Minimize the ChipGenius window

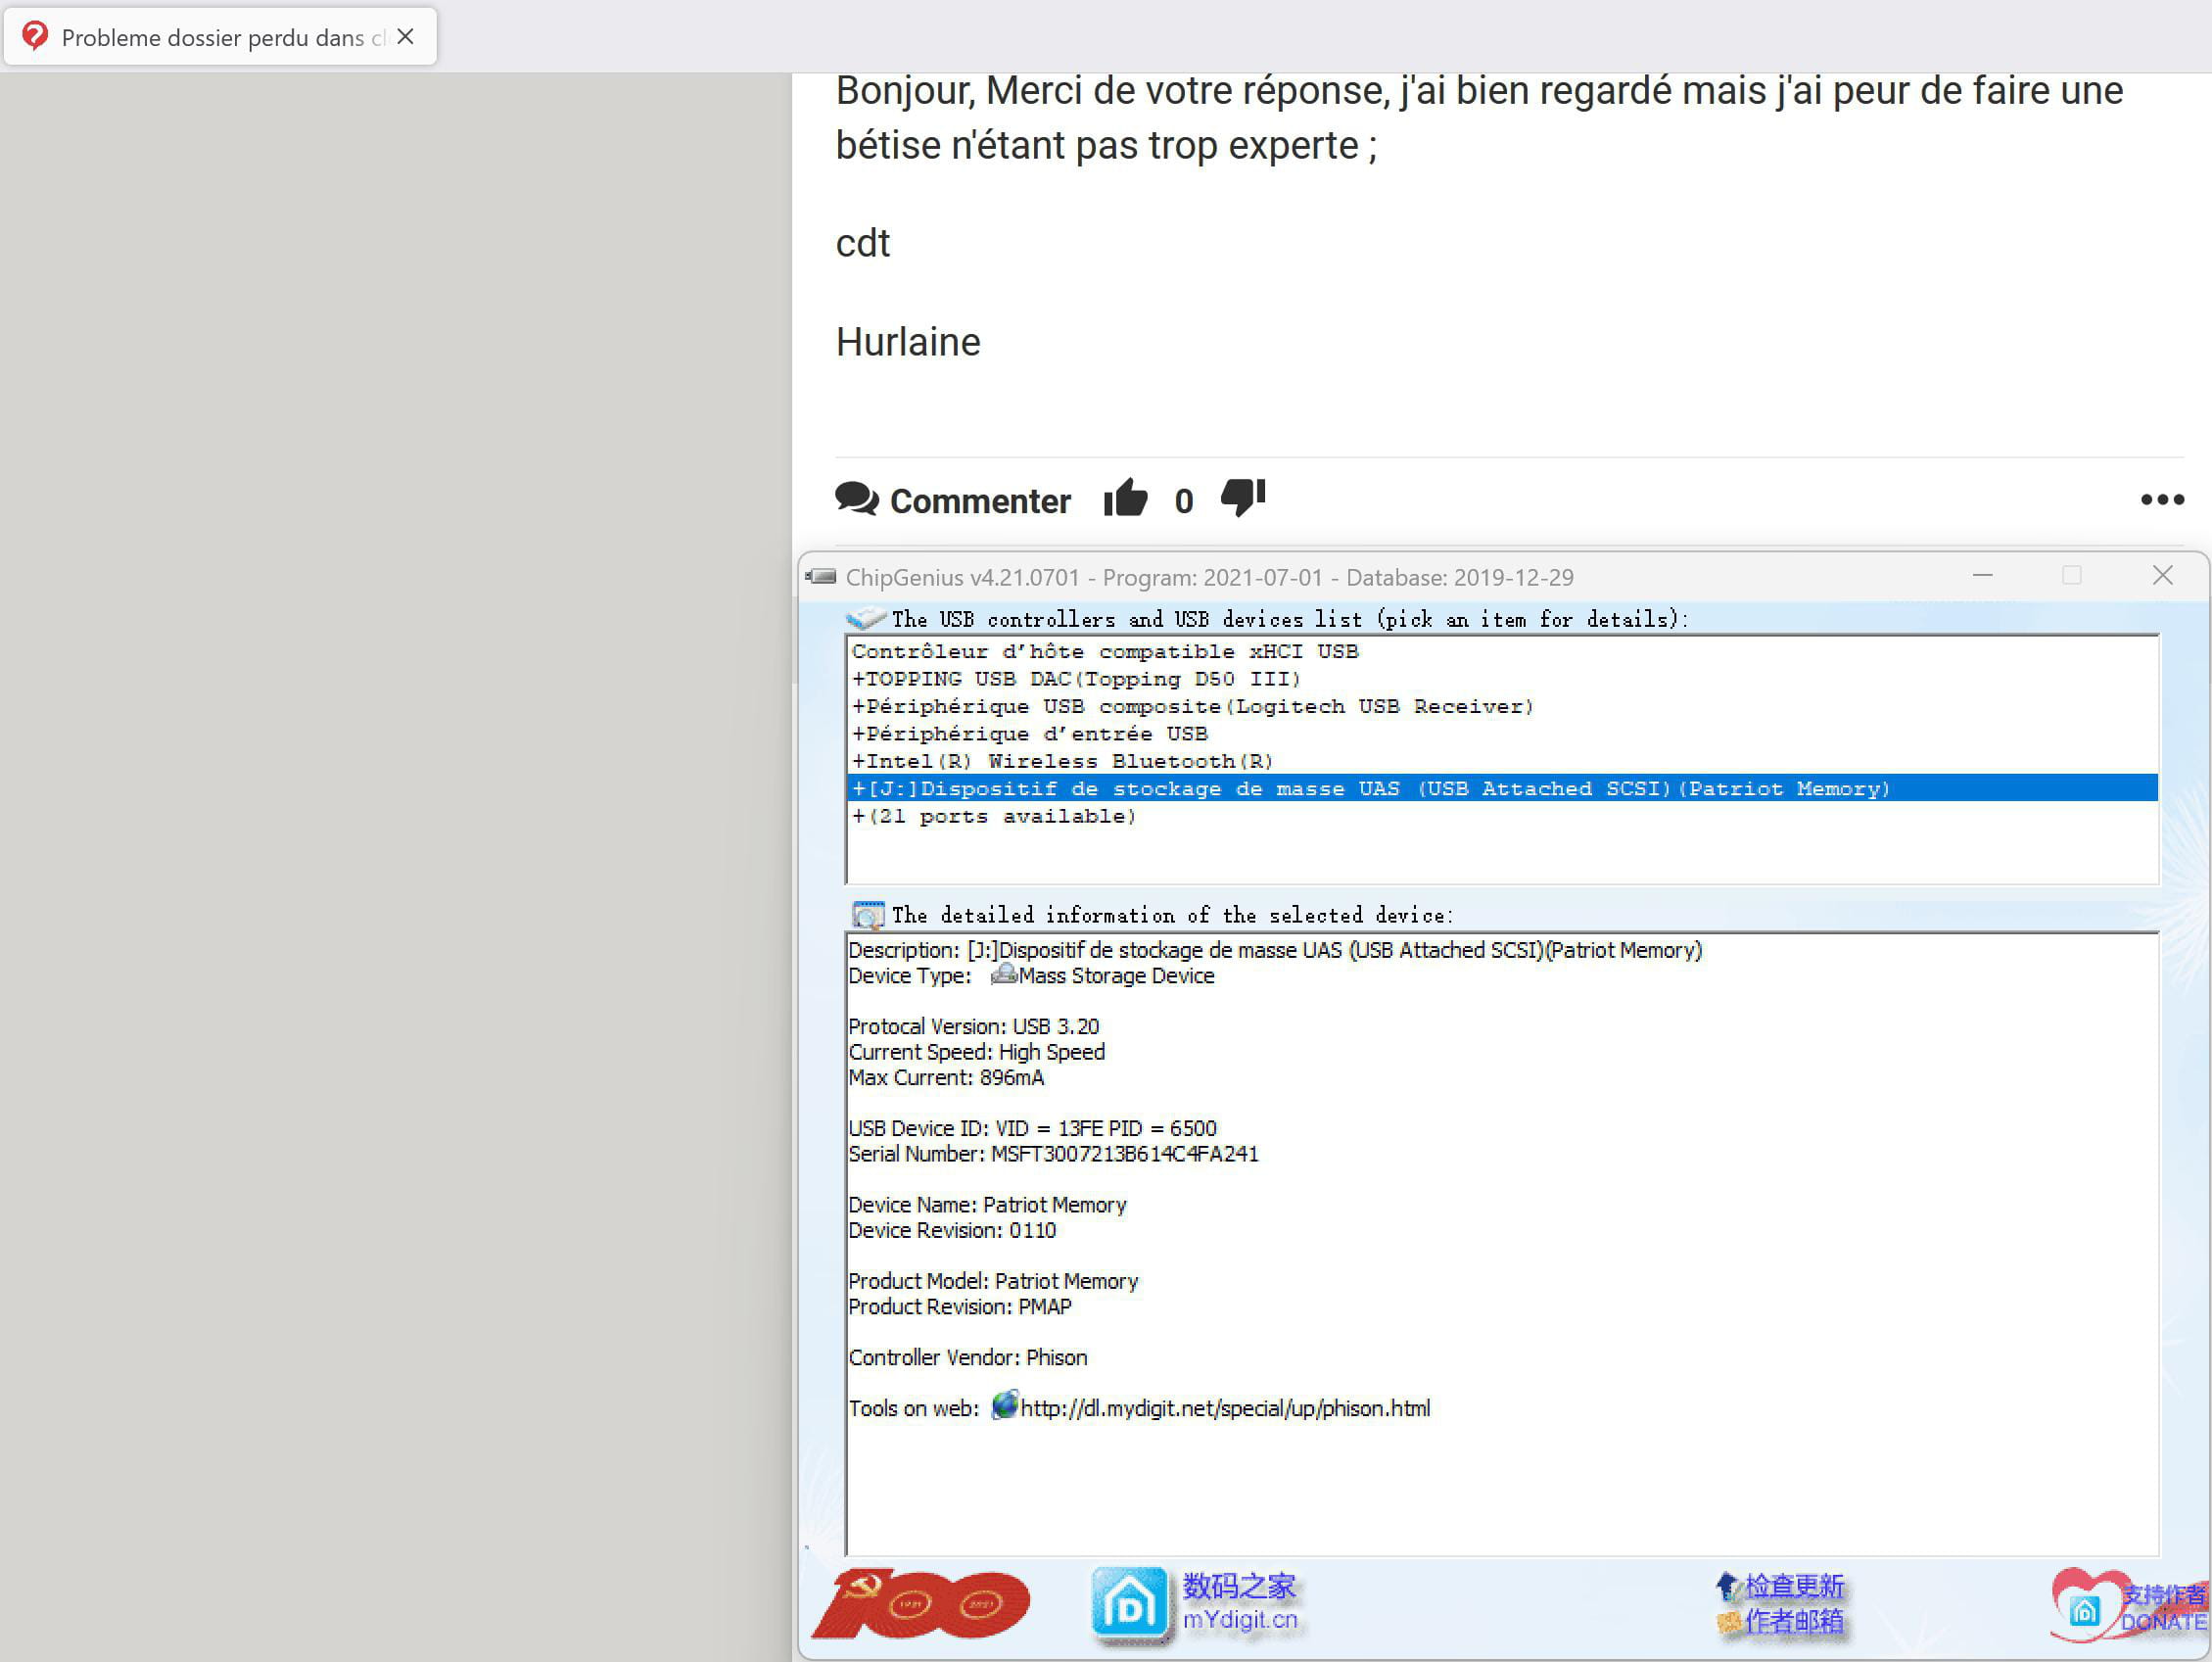[x=1982, y=576]
